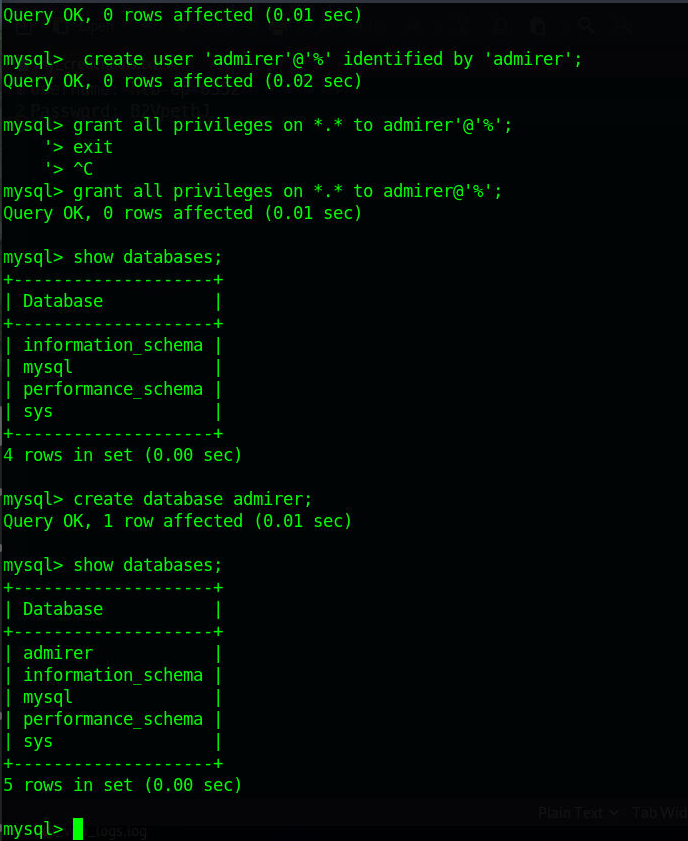
Task: Click 'sys' row in the first table
Action: point(38,412)
